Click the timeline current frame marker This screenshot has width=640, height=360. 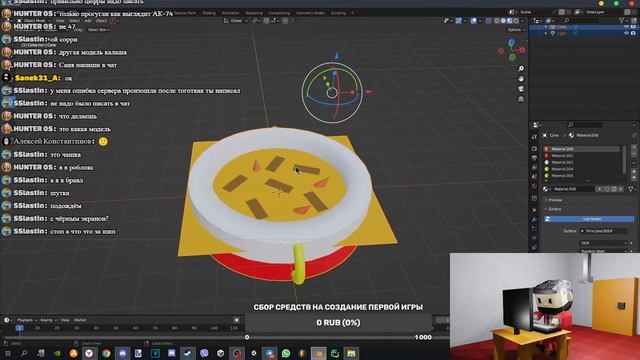point(19,328)
